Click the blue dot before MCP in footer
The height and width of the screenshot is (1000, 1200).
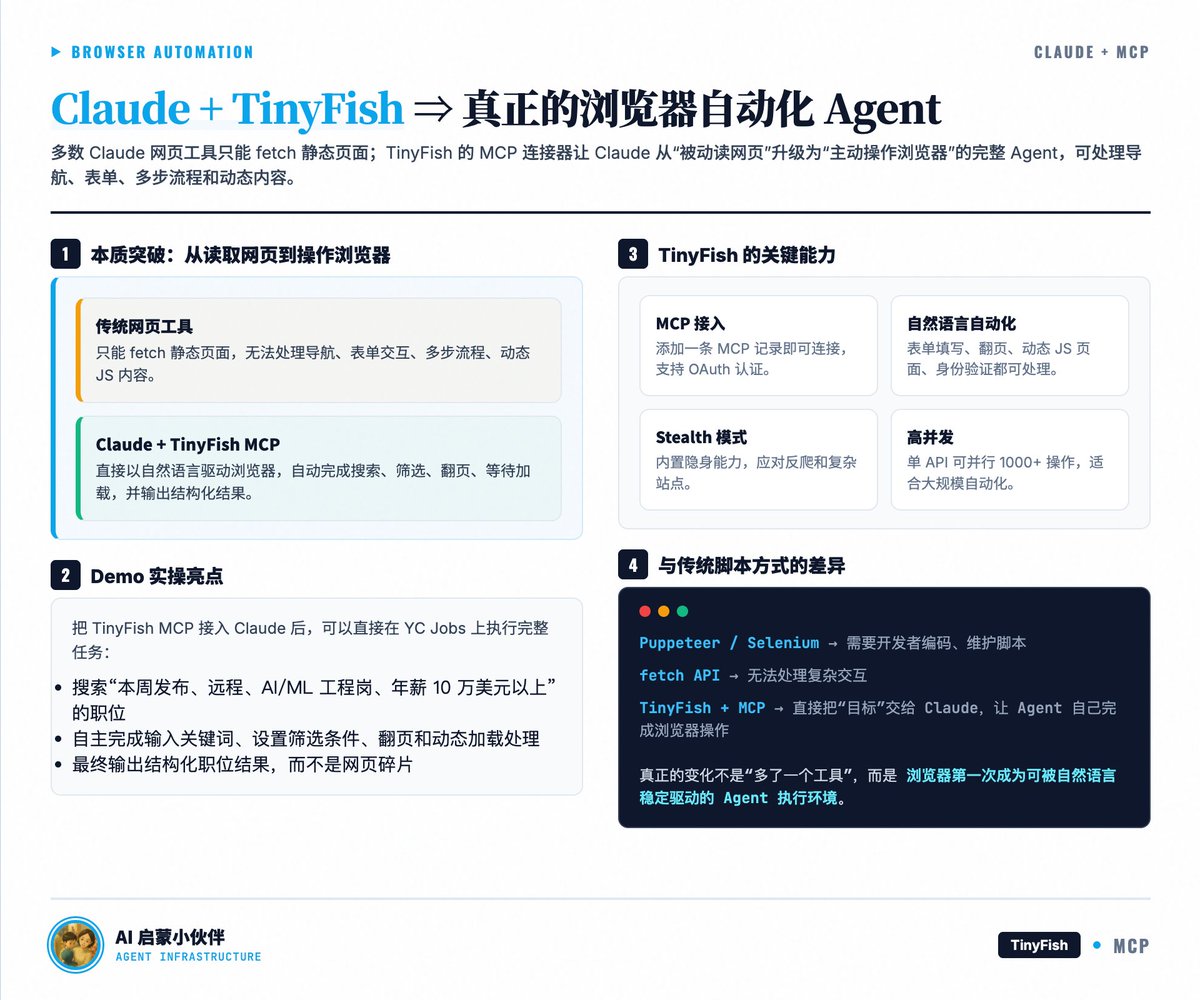pyautogui.click(x=1097, y=945)
